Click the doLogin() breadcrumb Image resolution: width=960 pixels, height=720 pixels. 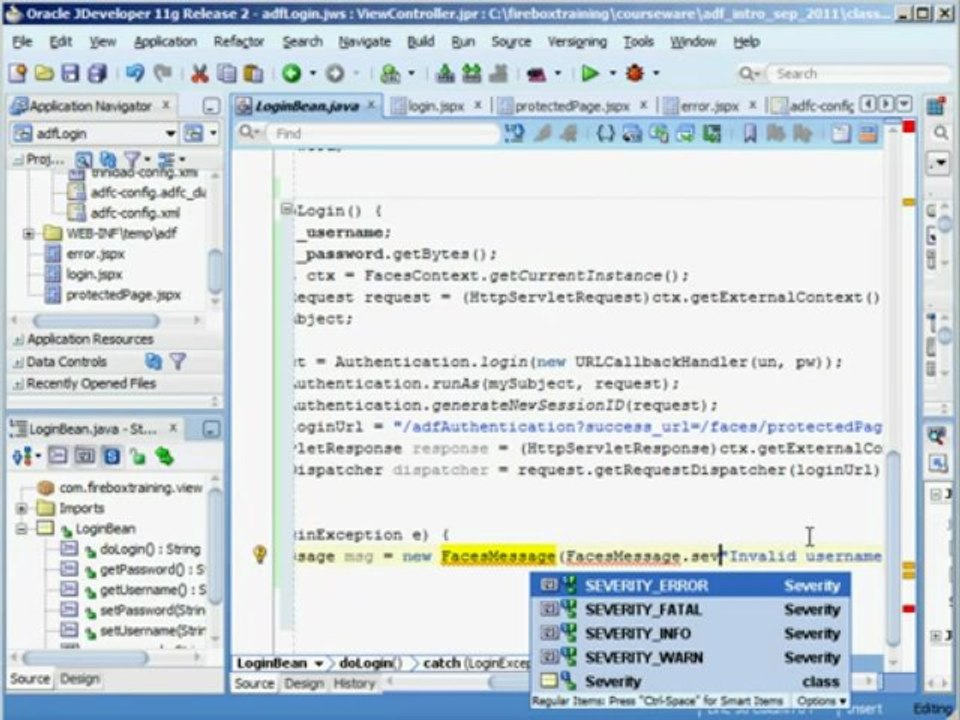pyautogui.click(x=370, y=664)
